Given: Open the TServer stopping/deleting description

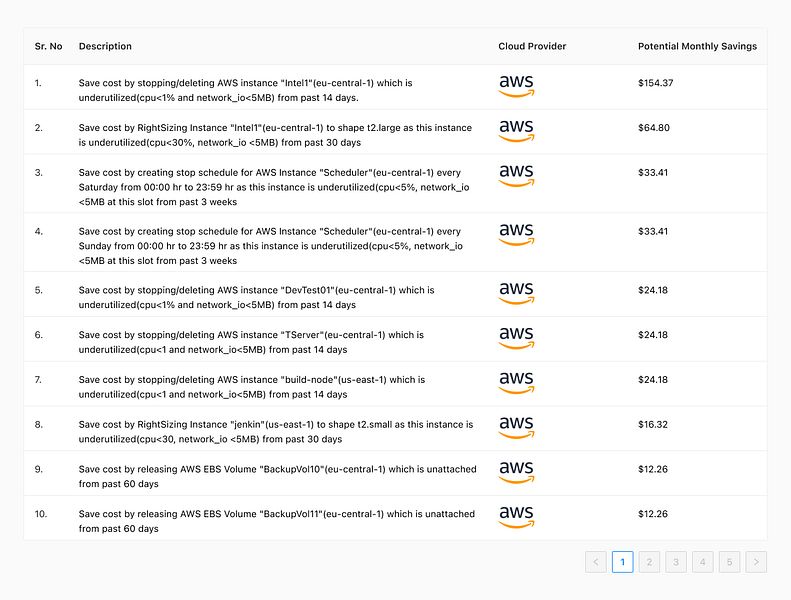Looking at the screenshot, I should click(x=251, y=343).
